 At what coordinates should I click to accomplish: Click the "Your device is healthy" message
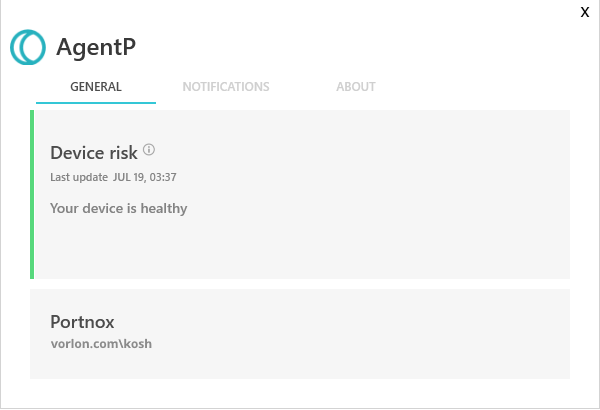(119, 209)
